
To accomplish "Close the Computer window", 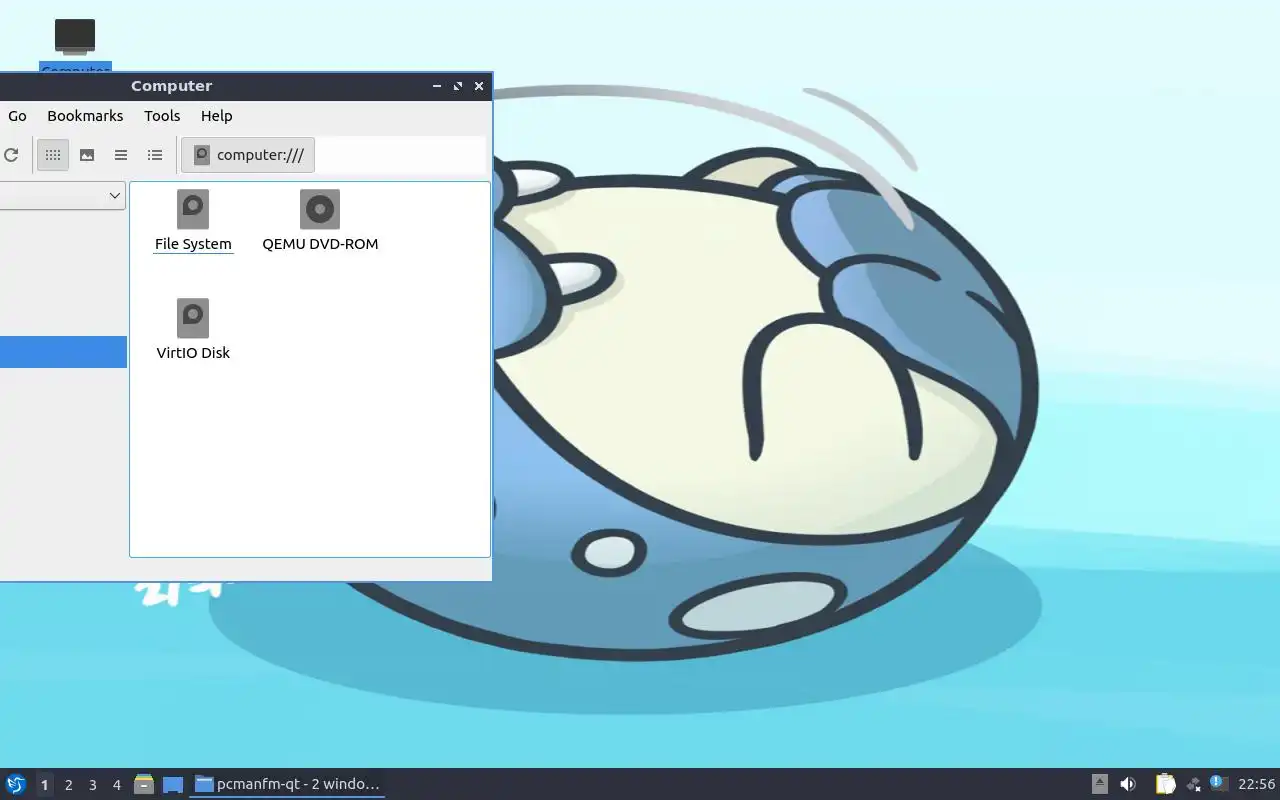I will coord(479,86).
